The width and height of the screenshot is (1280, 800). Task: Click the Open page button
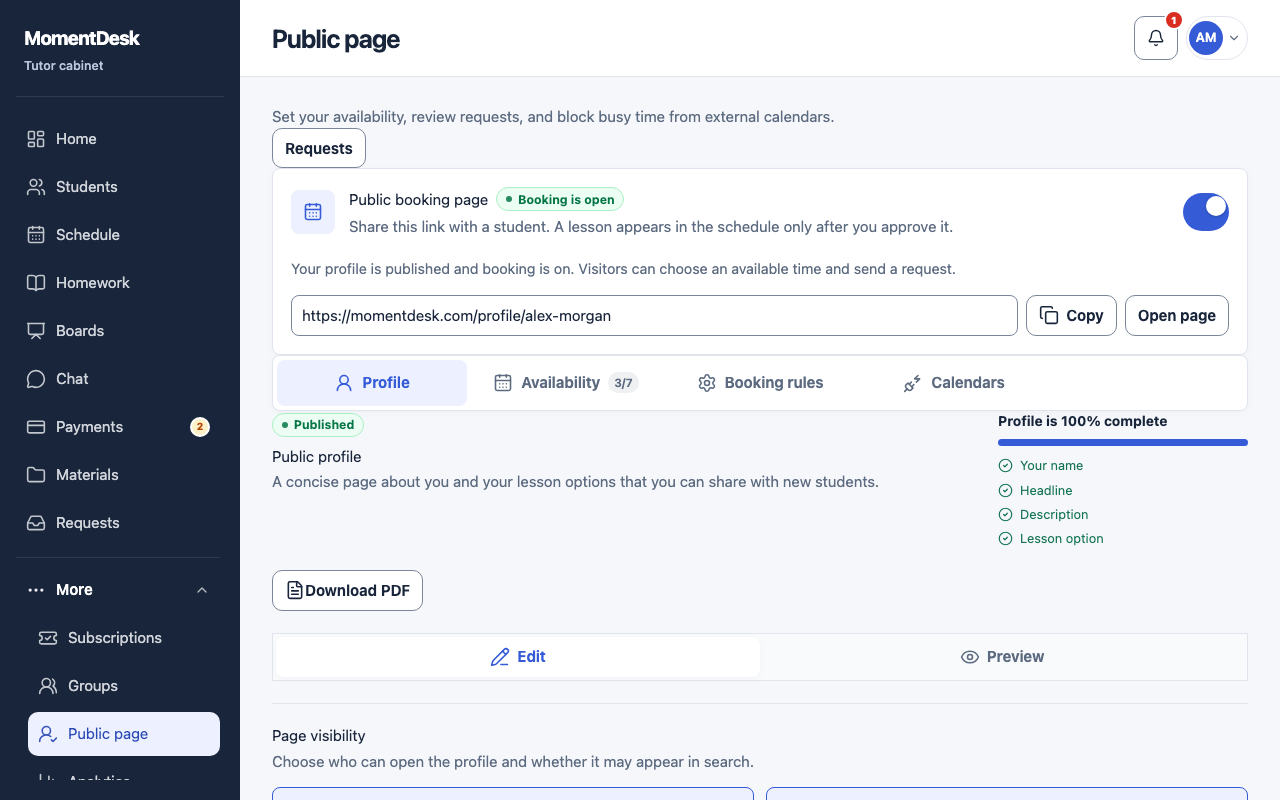click(x=1177, y=315)
